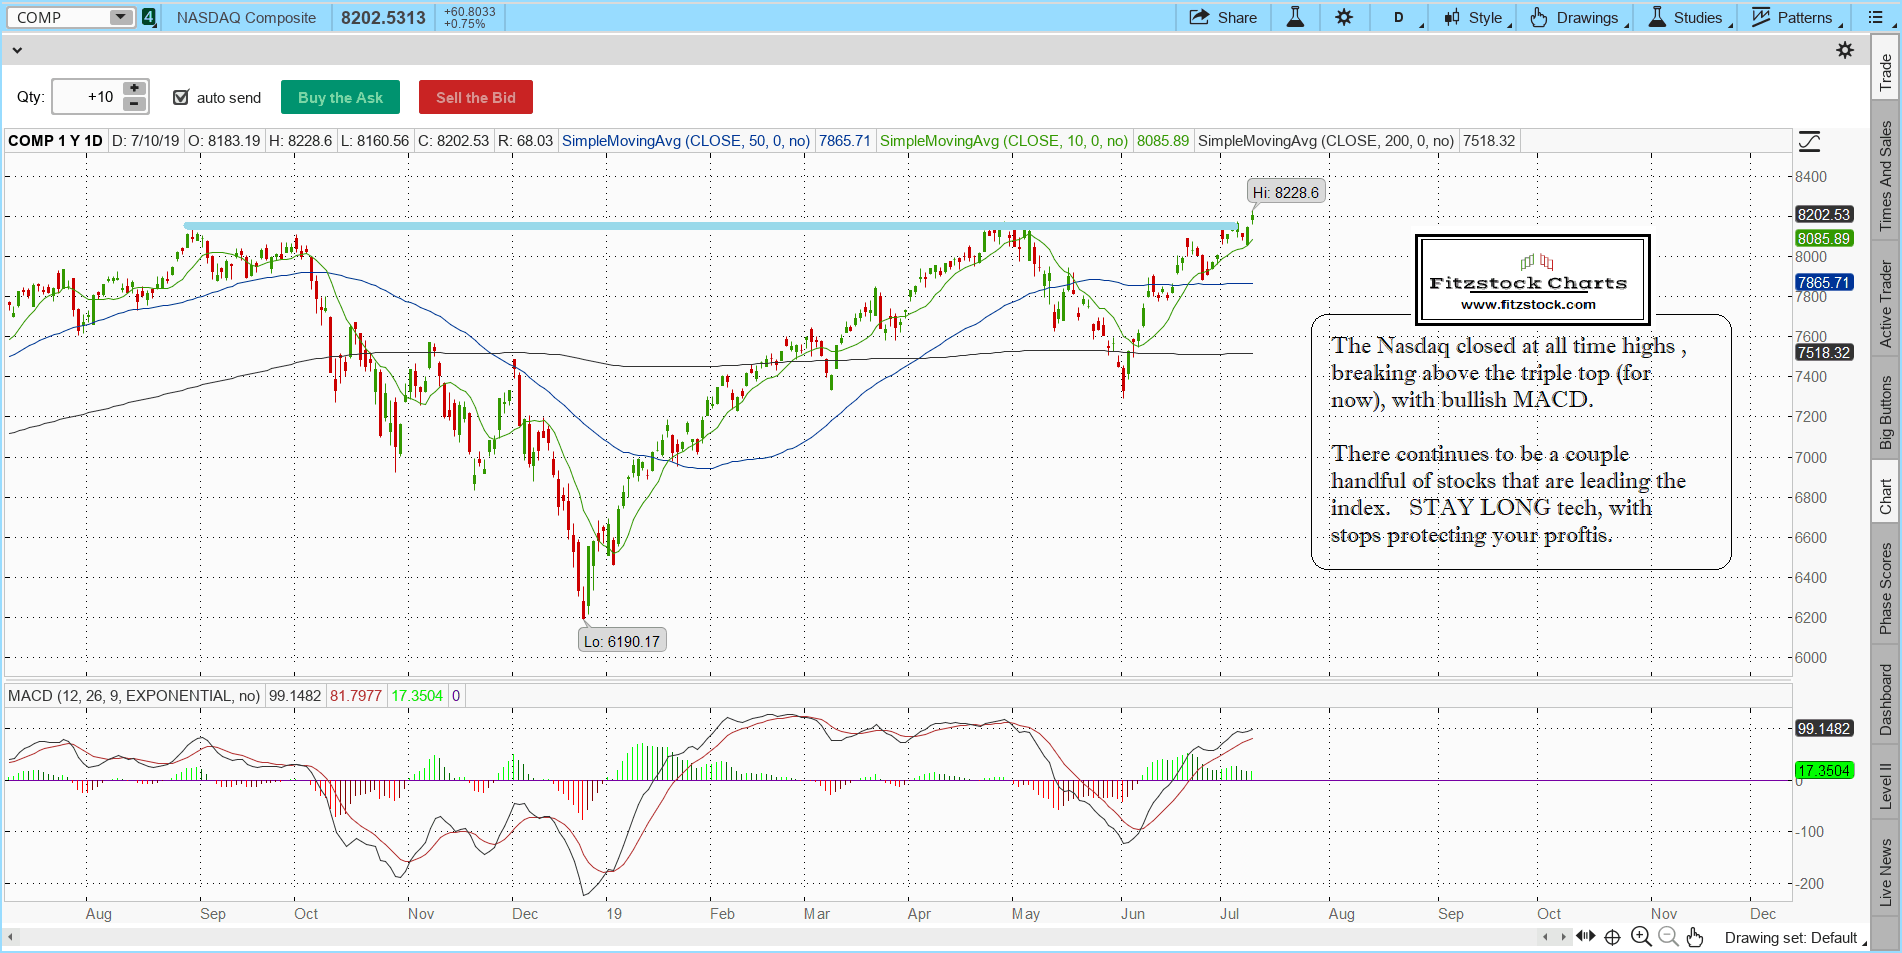Click the Buy the Ask button
This screenshot has height=953, width=1902.
click(x=340, y=97)
